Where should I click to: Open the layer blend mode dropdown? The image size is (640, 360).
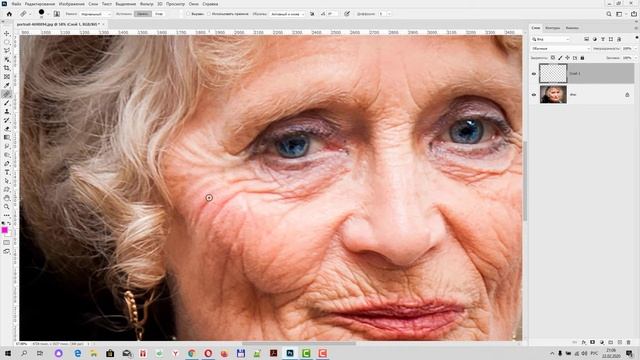click(560, 49)
